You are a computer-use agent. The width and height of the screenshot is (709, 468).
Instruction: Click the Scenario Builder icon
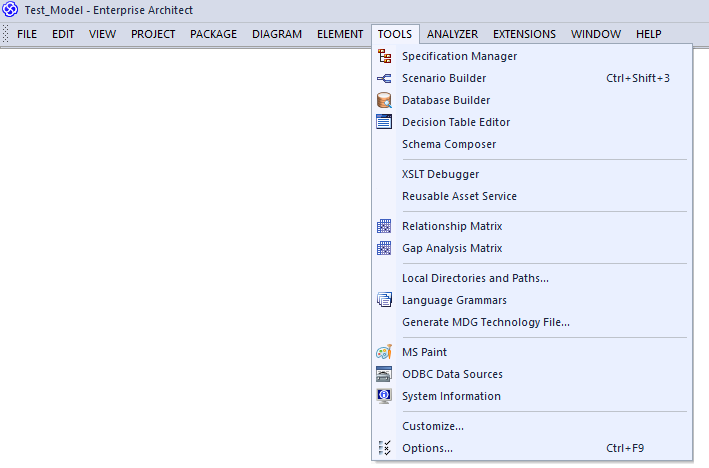(x=384, y=78)
